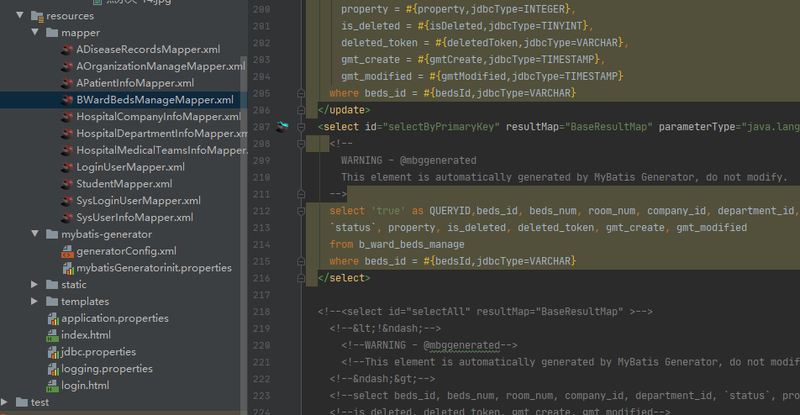Select AOrganizationManageMapper.xml in project tree
The width and height of the screenshot is (800, 415).
pyautogui.click(x=161, y=66)
